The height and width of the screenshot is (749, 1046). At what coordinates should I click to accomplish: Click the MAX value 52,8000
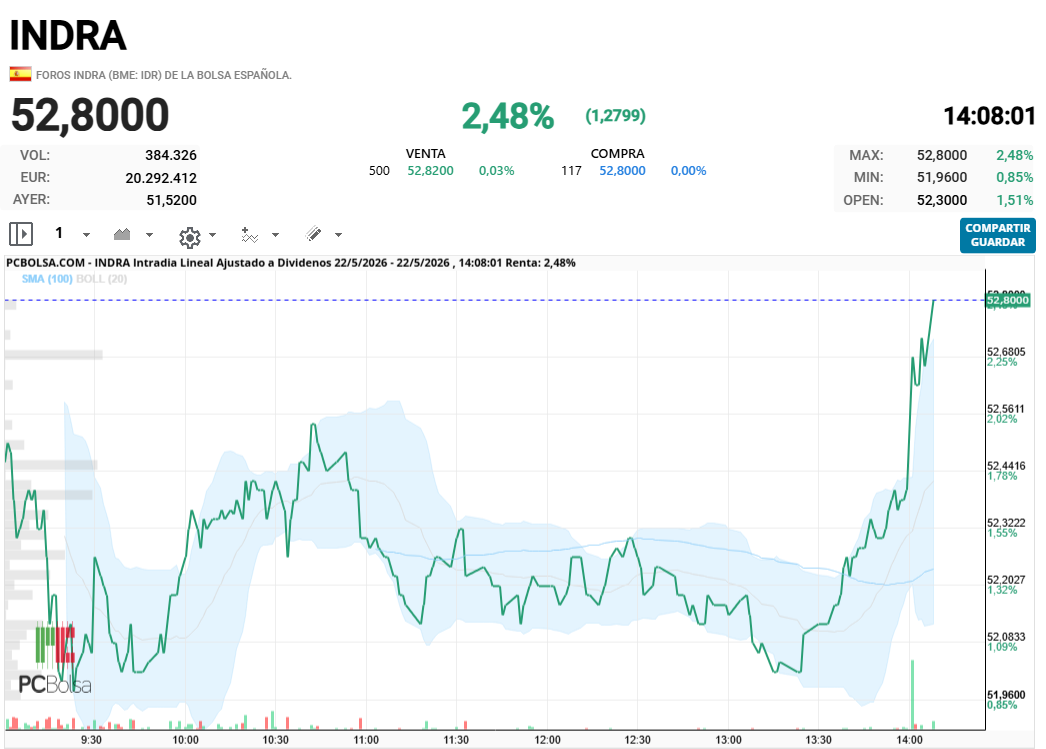[x=942, y=155]
